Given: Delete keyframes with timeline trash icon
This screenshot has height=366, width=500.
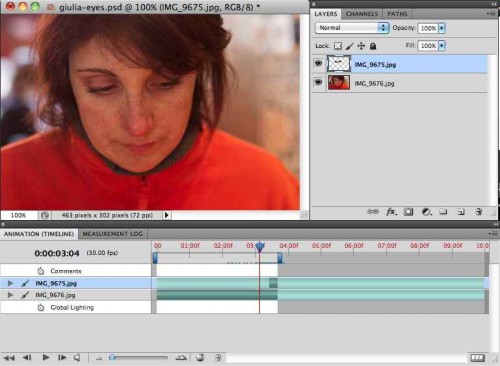Looking at the screenshot, I should point(218,358).
